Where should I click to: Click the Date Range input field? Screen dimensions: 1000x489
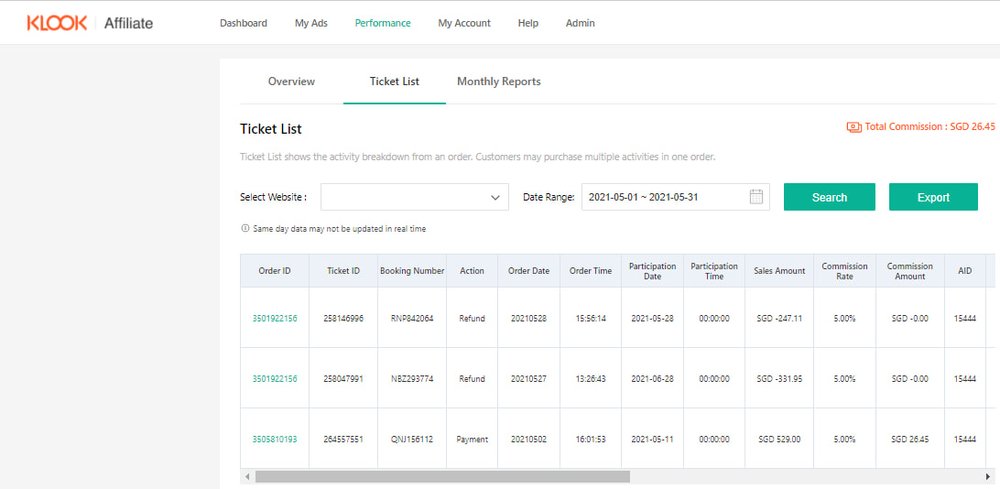675,197
